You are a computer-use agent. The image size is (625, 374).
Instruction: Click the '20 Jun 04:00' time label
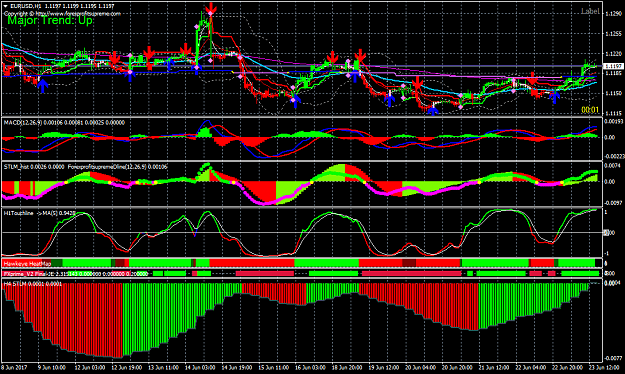tap(421, 367)
